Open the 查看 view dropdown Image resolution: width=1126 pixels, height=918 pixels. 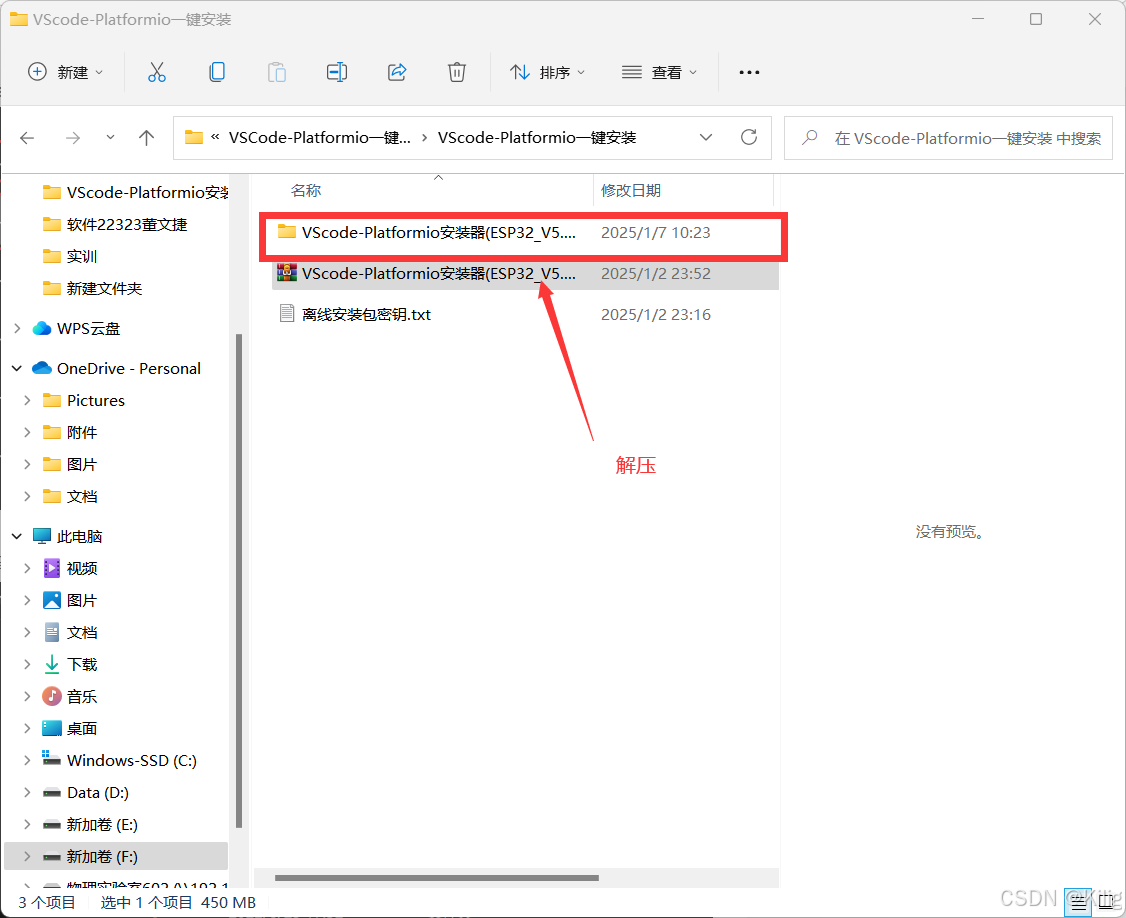tap(659, 73)
